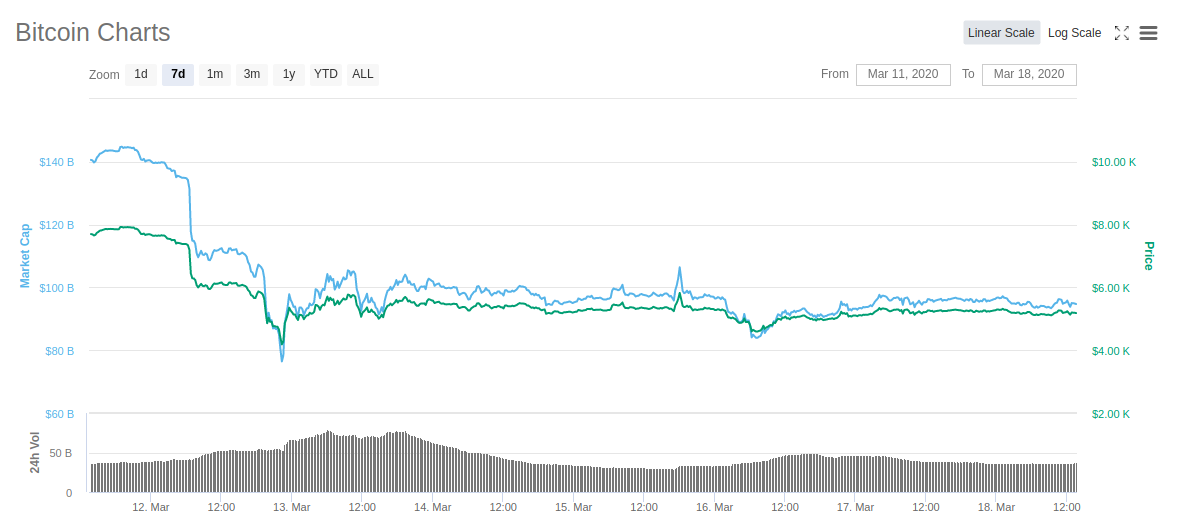Screen dimensions: 1180x516
Task: Set zoom range to 1y
Action: pyautogui.click(x=289, y=74)
